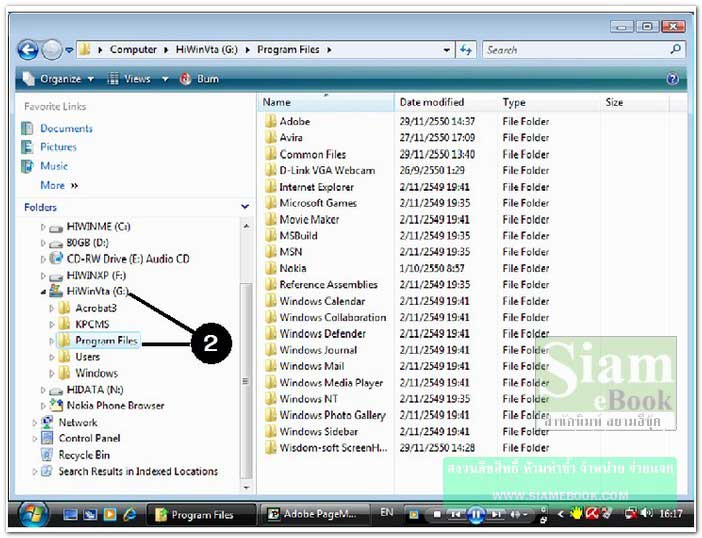
Task: Click More favorite links
Action: click(x=59, y=185)
